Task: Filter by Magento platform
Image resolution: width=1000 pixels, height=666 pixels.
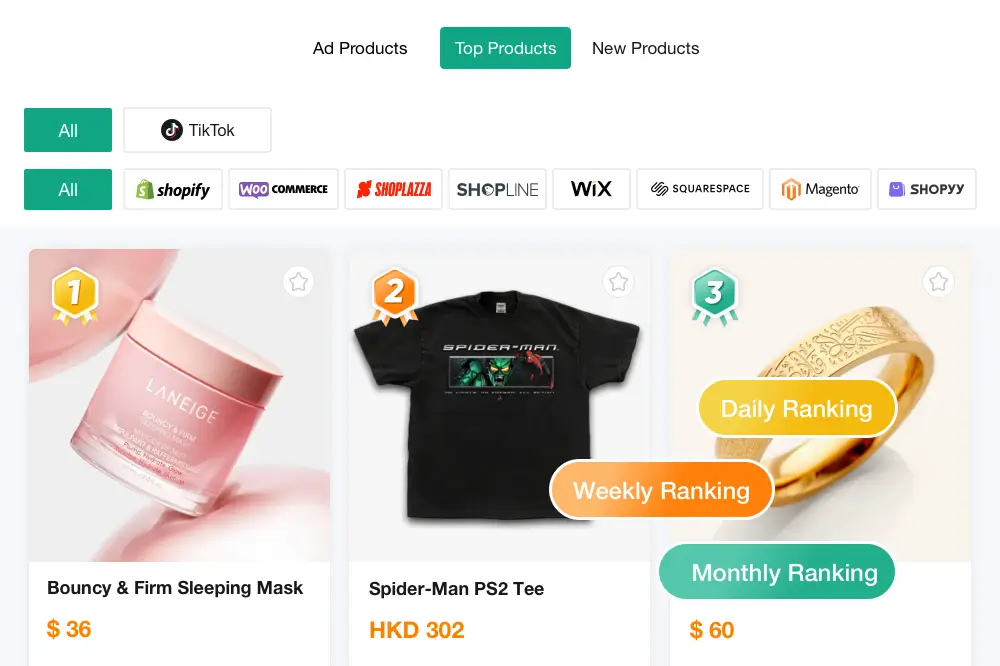Action: click(x=820, y=189)
